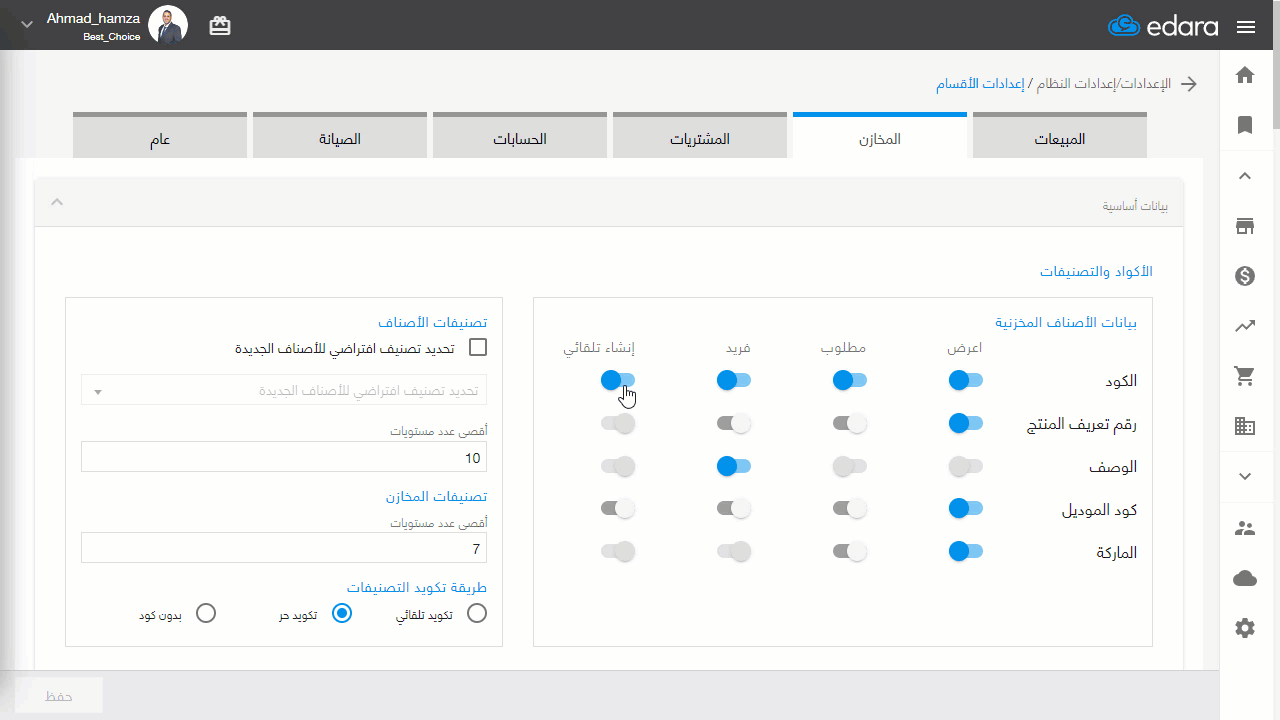
Task: Toggle فريد switch for الكود row
Action: [734, 380]
